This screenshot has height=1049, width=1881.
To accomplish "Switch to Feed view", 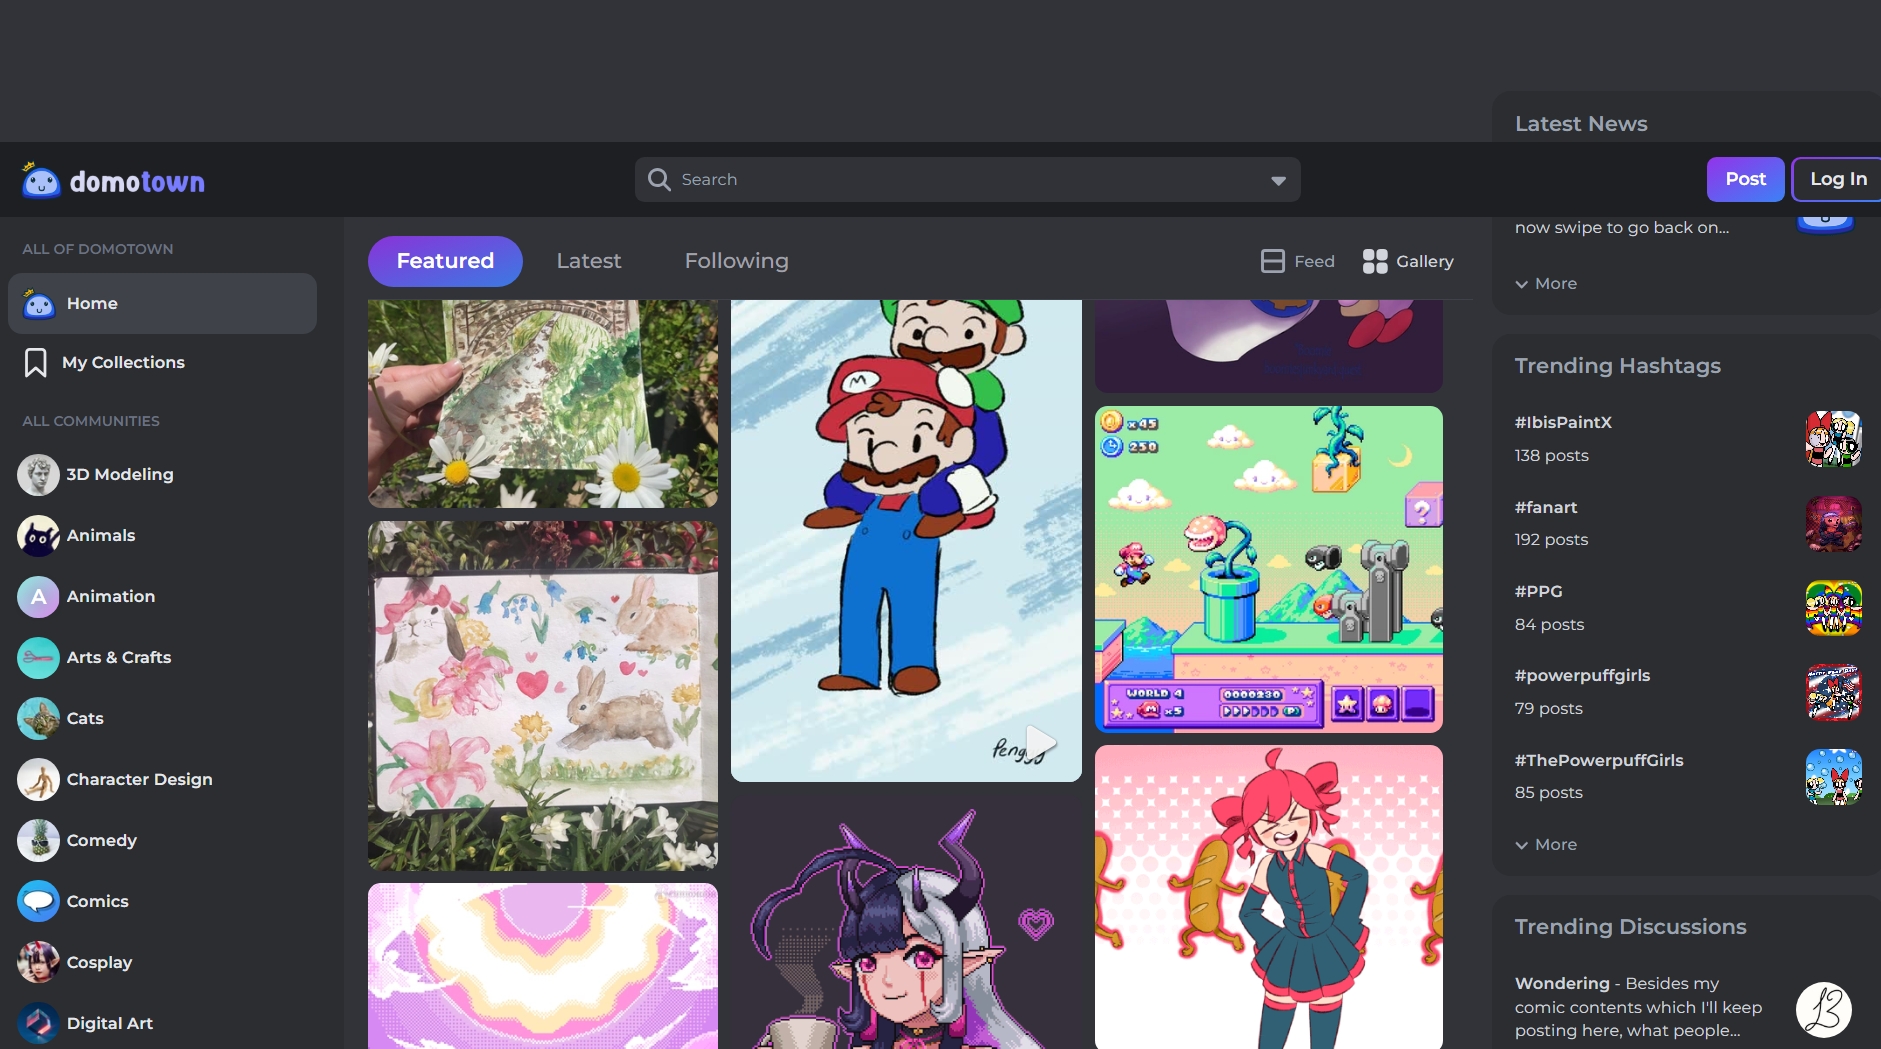I will [x=1298, y=261].
